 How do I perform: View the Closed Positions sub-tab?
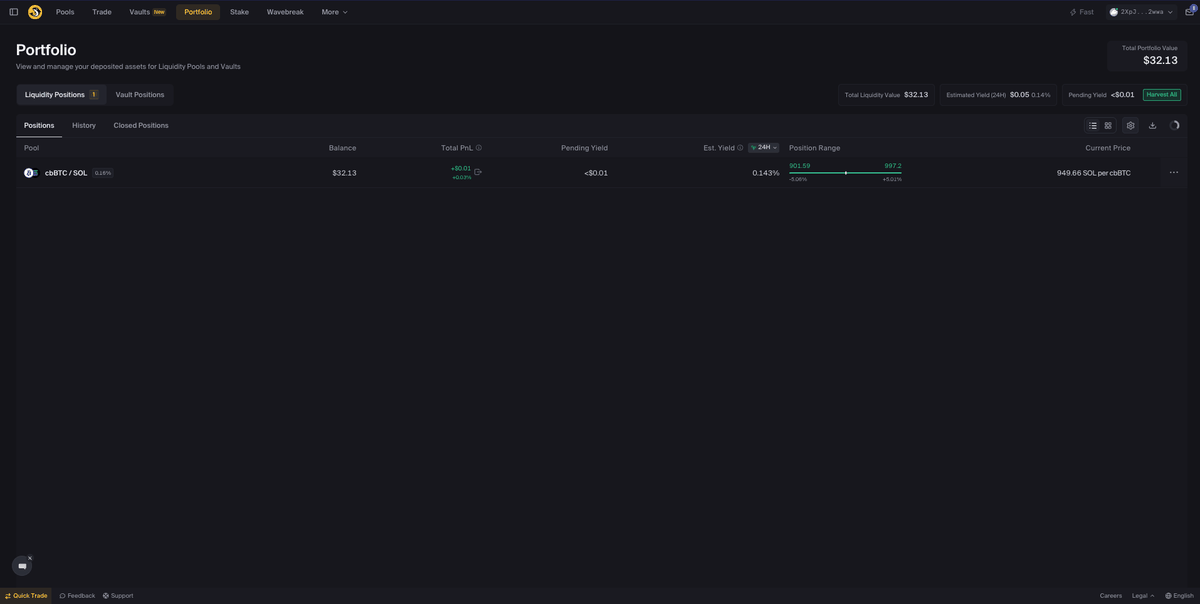(x=141, y=126)
